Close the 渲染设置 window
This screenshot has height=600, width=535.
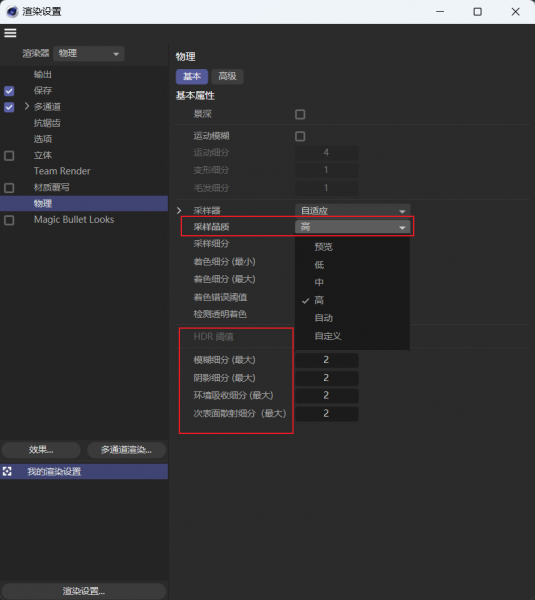515,12
